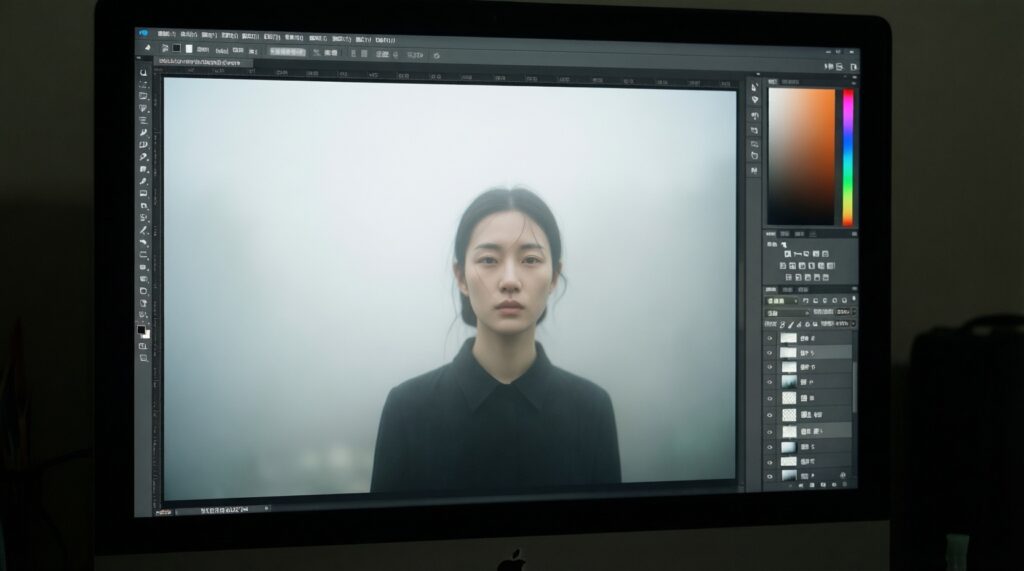The height and width of the screenshot is (571, 1024).
Task: Click the foreground/background color swatch in toolbar
Action: click(x=142, y=330)
